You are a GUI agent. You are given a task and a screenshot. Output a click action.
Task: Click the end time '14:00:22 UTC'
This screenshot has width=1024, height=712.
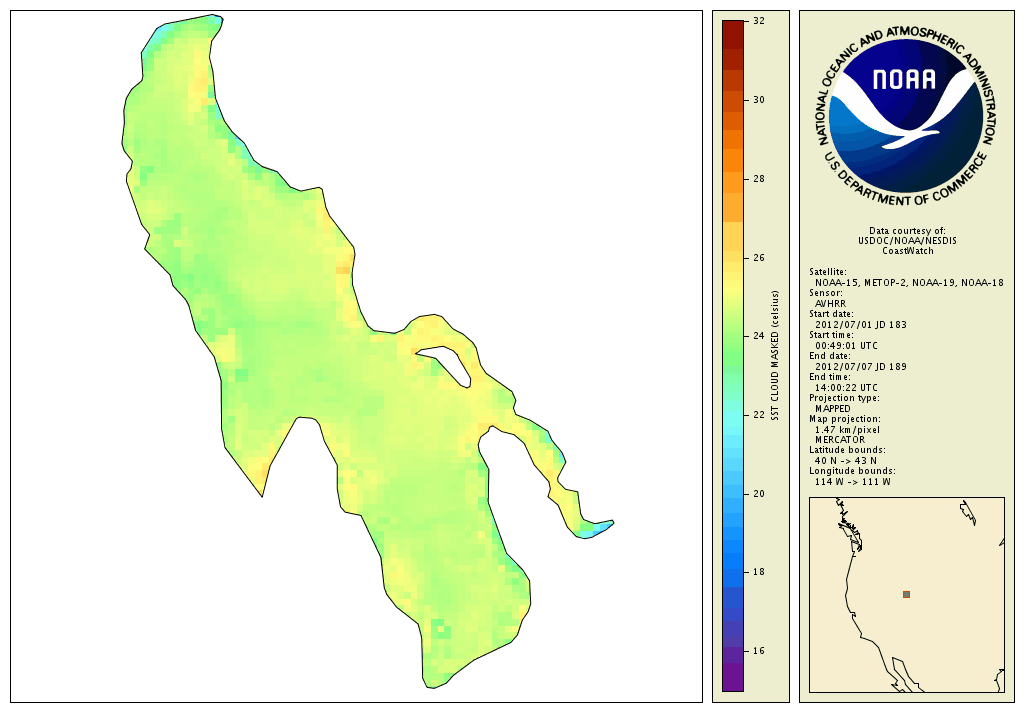click(846, 387)
